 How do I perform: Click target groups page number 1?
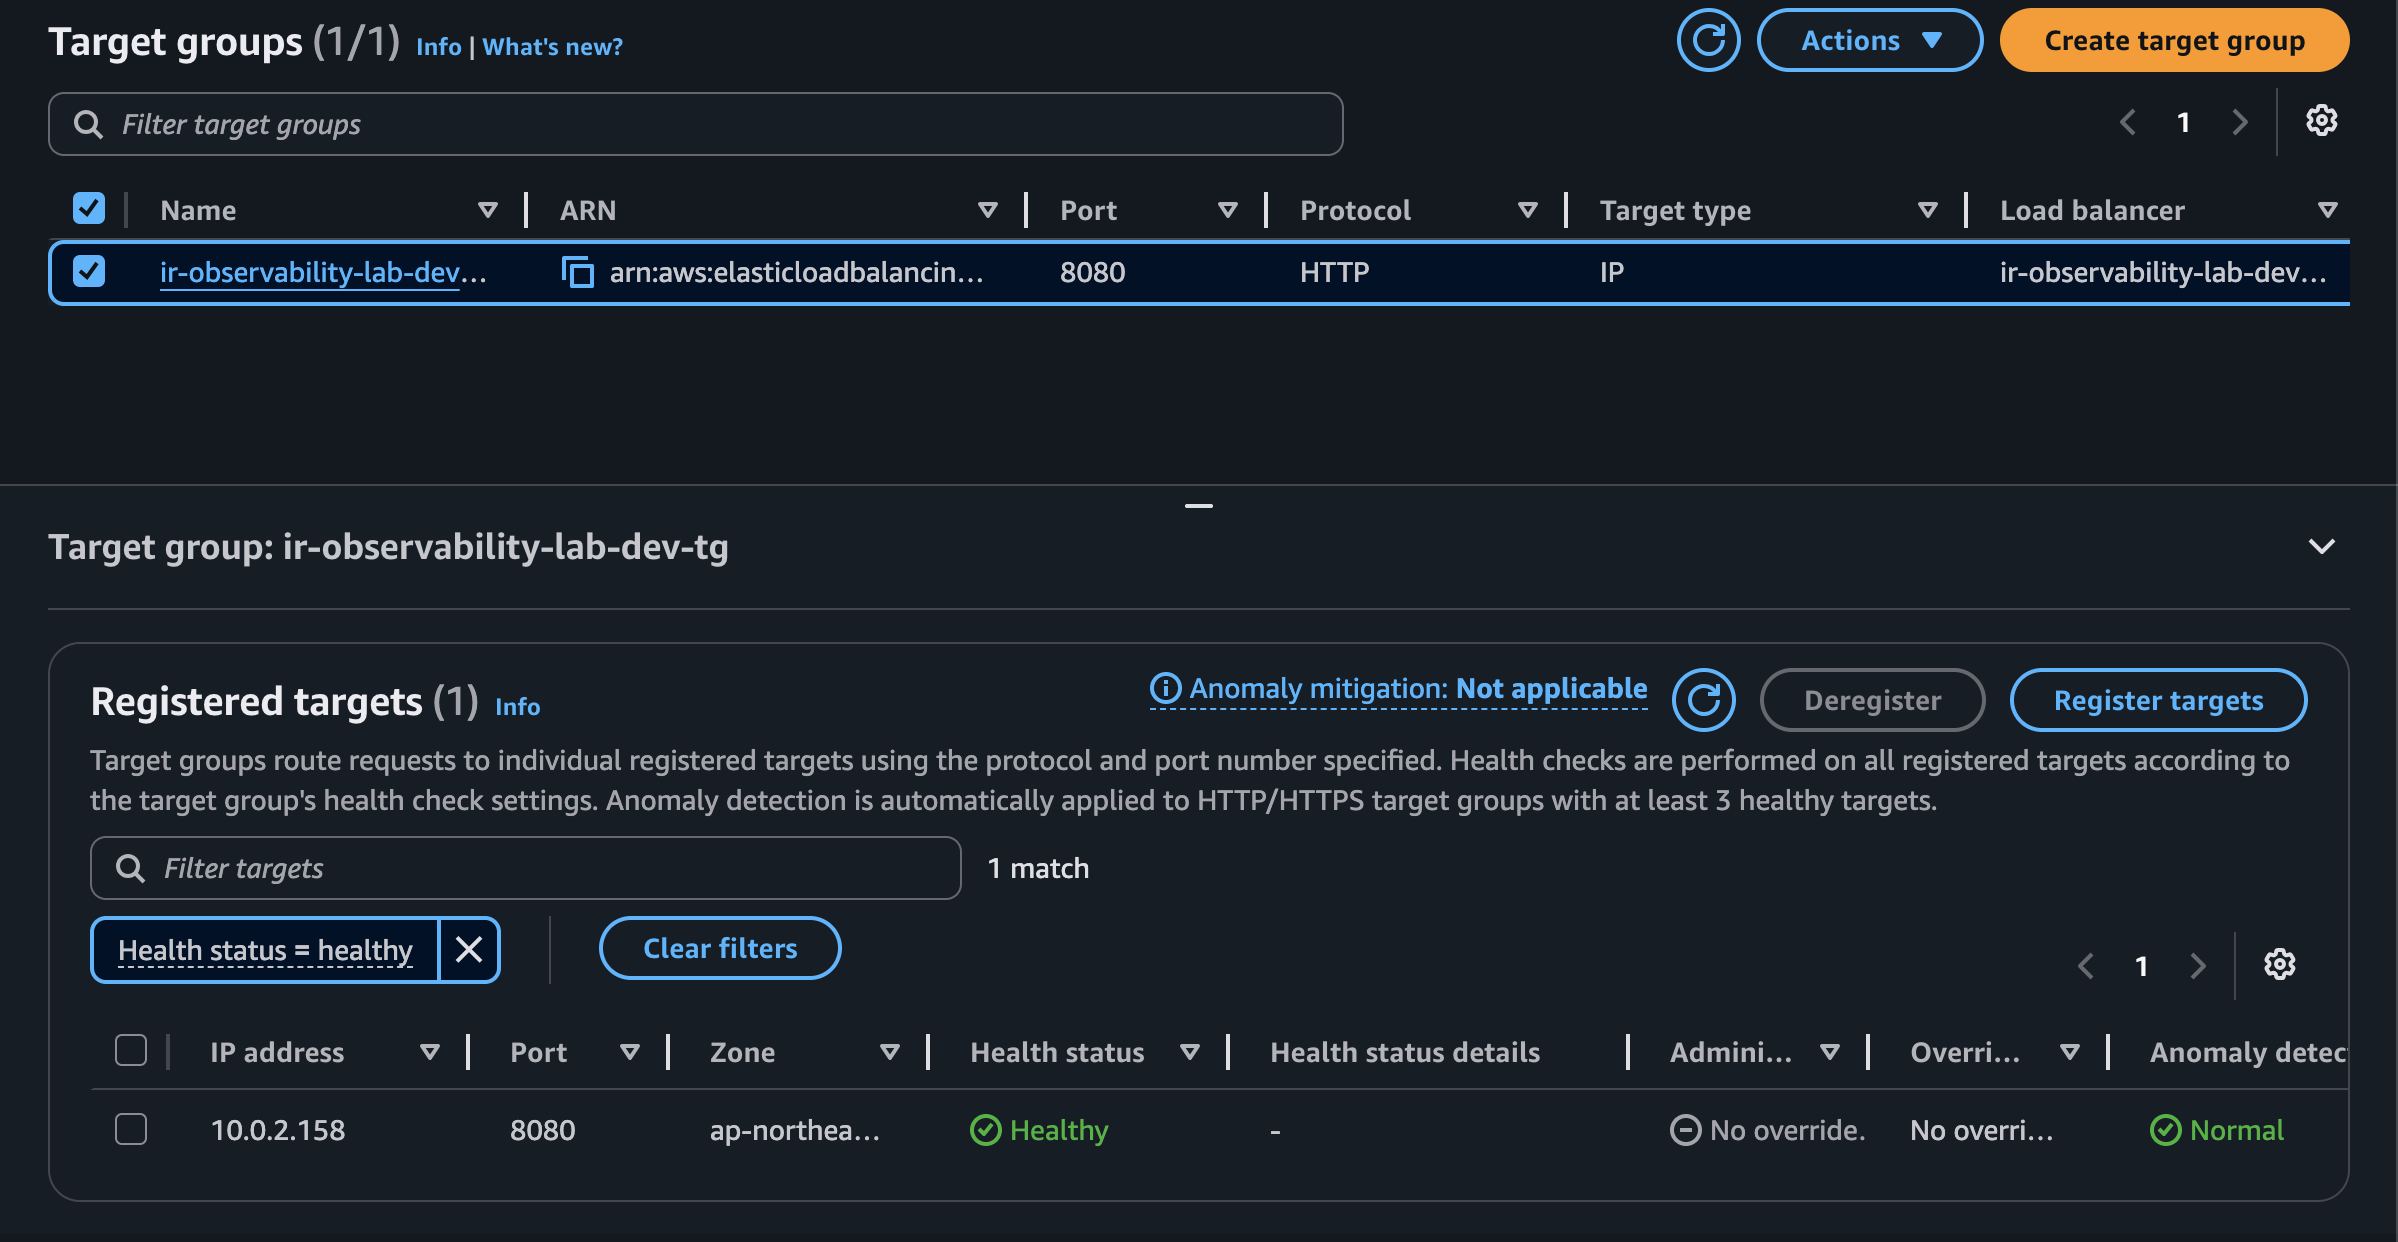pyautogui.click(x=2183, y=122)
